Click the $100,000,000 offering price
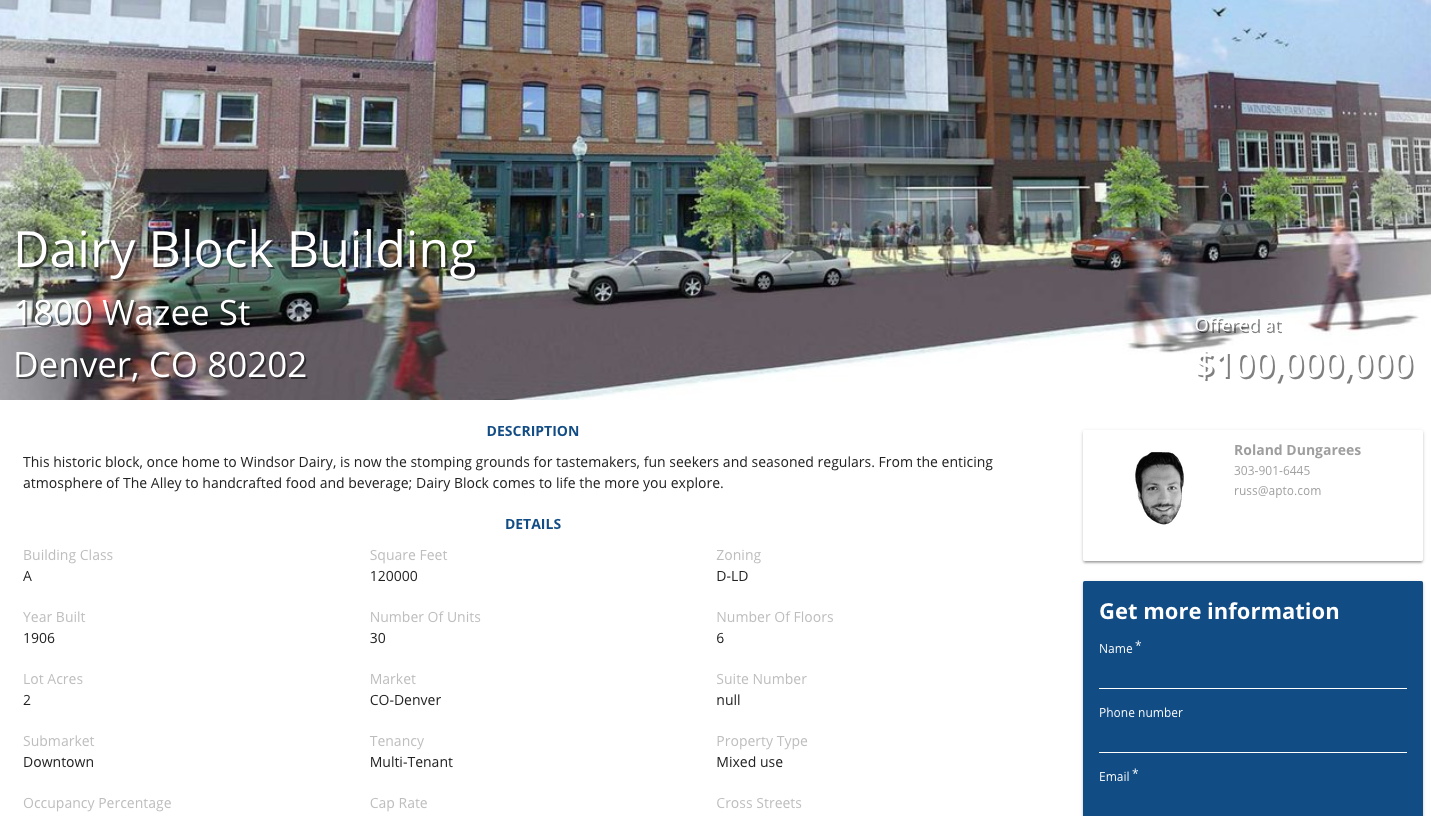Image resolution: width=1431 pixels, height=816 pixels. pyautogui.click(x=1305, y=365)
